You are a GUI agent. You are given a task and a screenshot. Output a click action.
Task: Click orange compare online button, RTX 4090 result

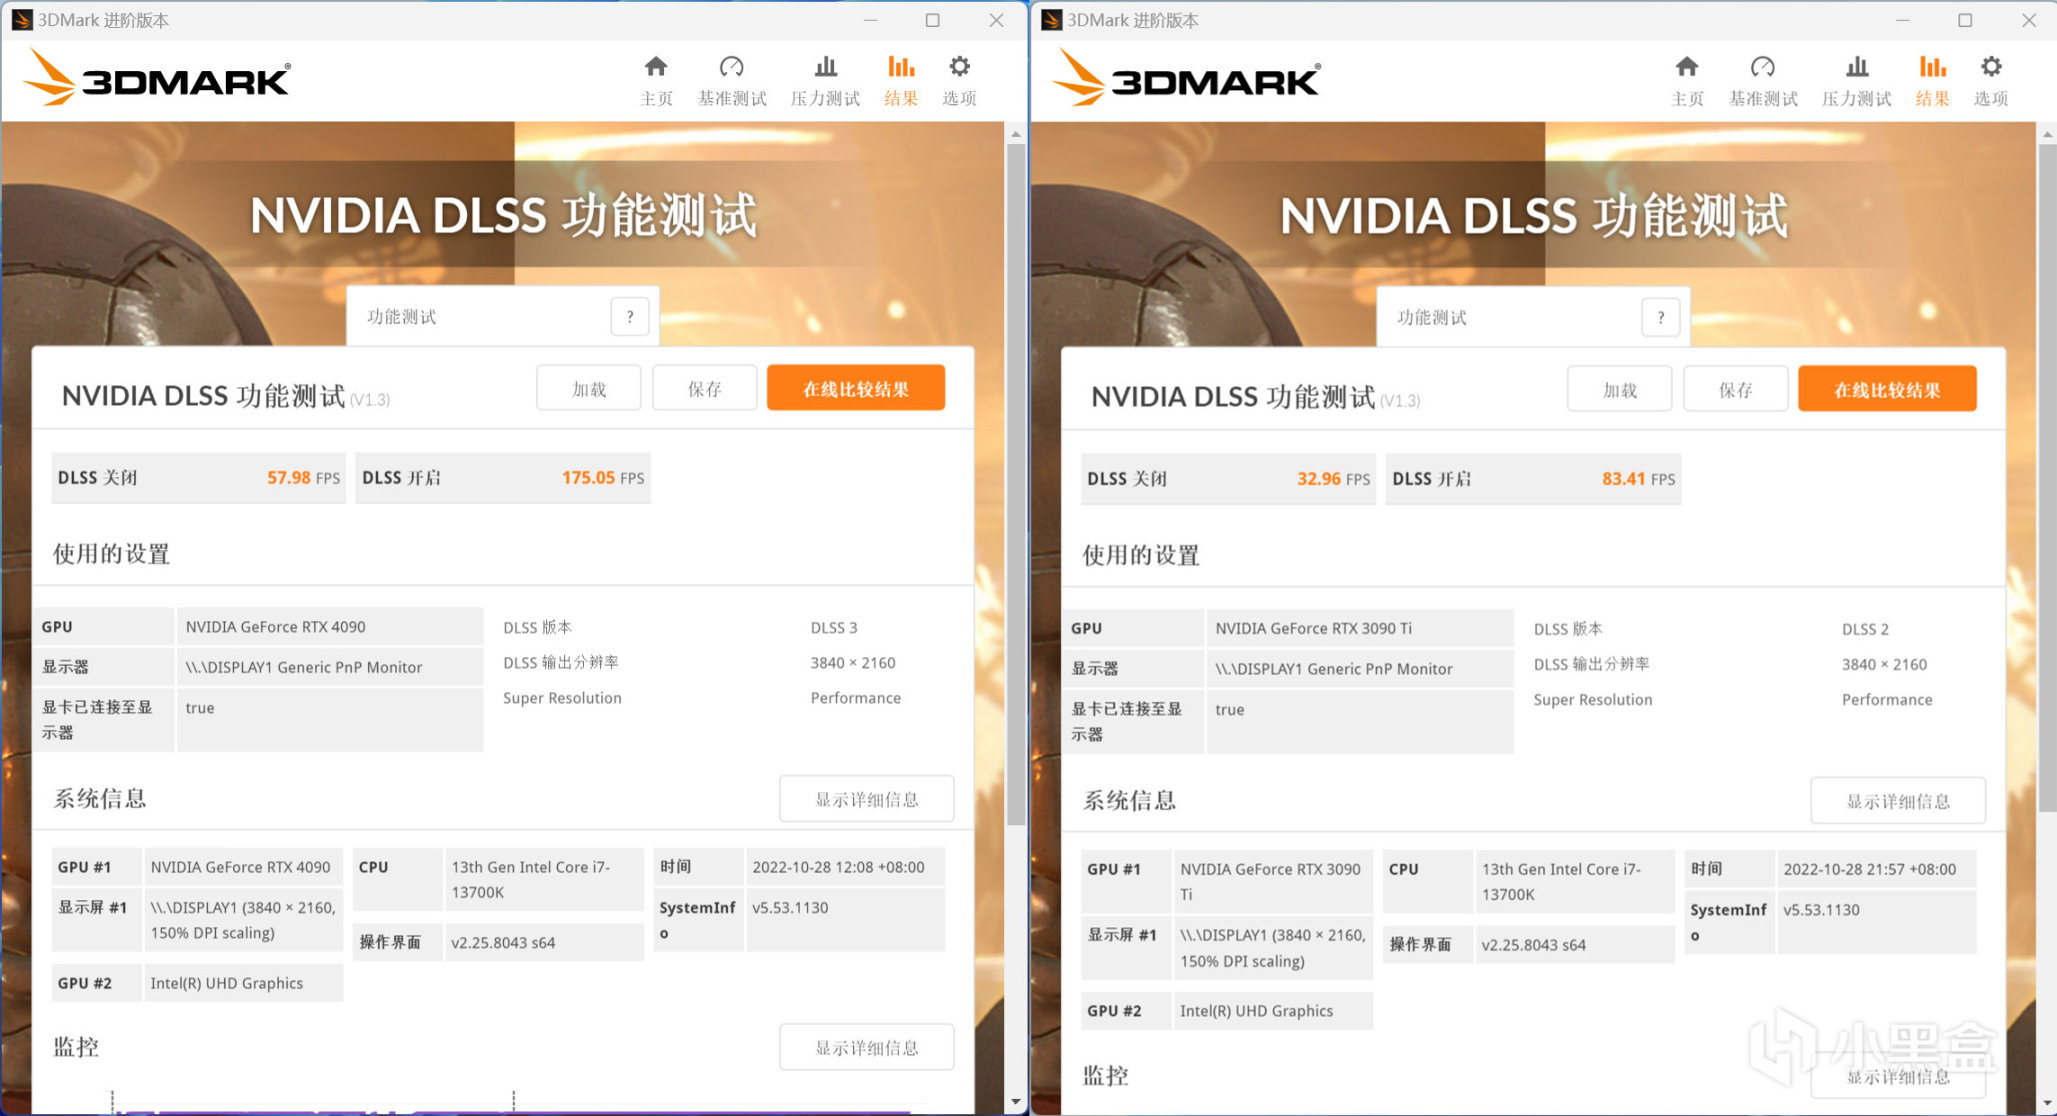click(x=856, y=389)
